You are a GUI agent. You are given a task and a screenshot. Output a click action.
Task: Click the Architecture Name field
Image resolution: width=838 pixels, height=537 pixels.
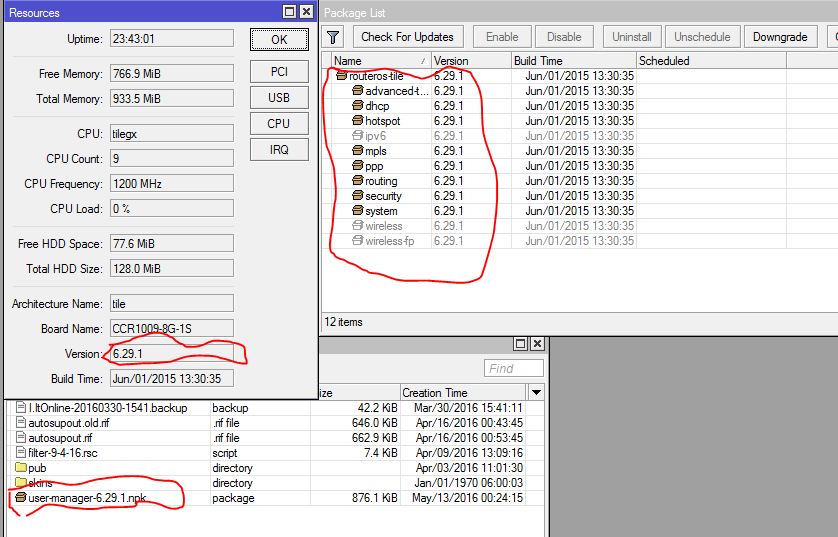click(x=172, y=303)
